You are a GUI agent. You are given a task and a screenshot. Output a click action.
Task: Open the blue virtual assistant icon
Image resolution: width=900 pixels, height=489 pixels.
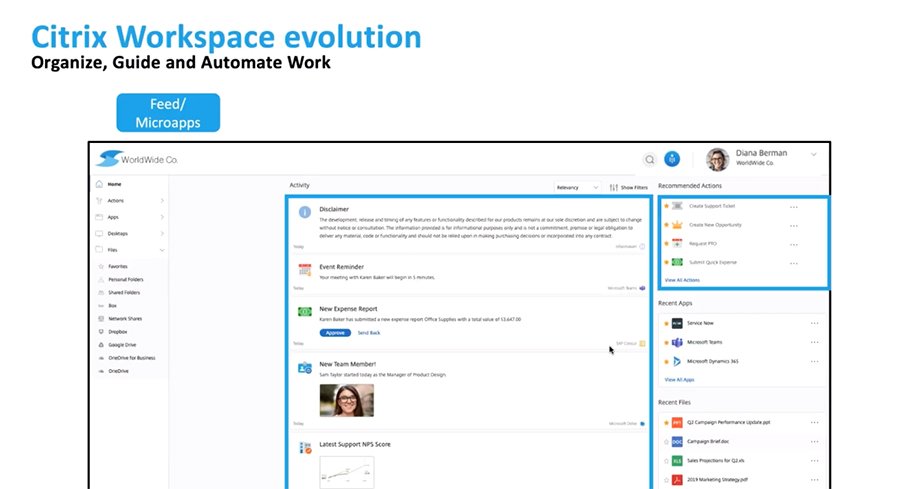(673, 159)
